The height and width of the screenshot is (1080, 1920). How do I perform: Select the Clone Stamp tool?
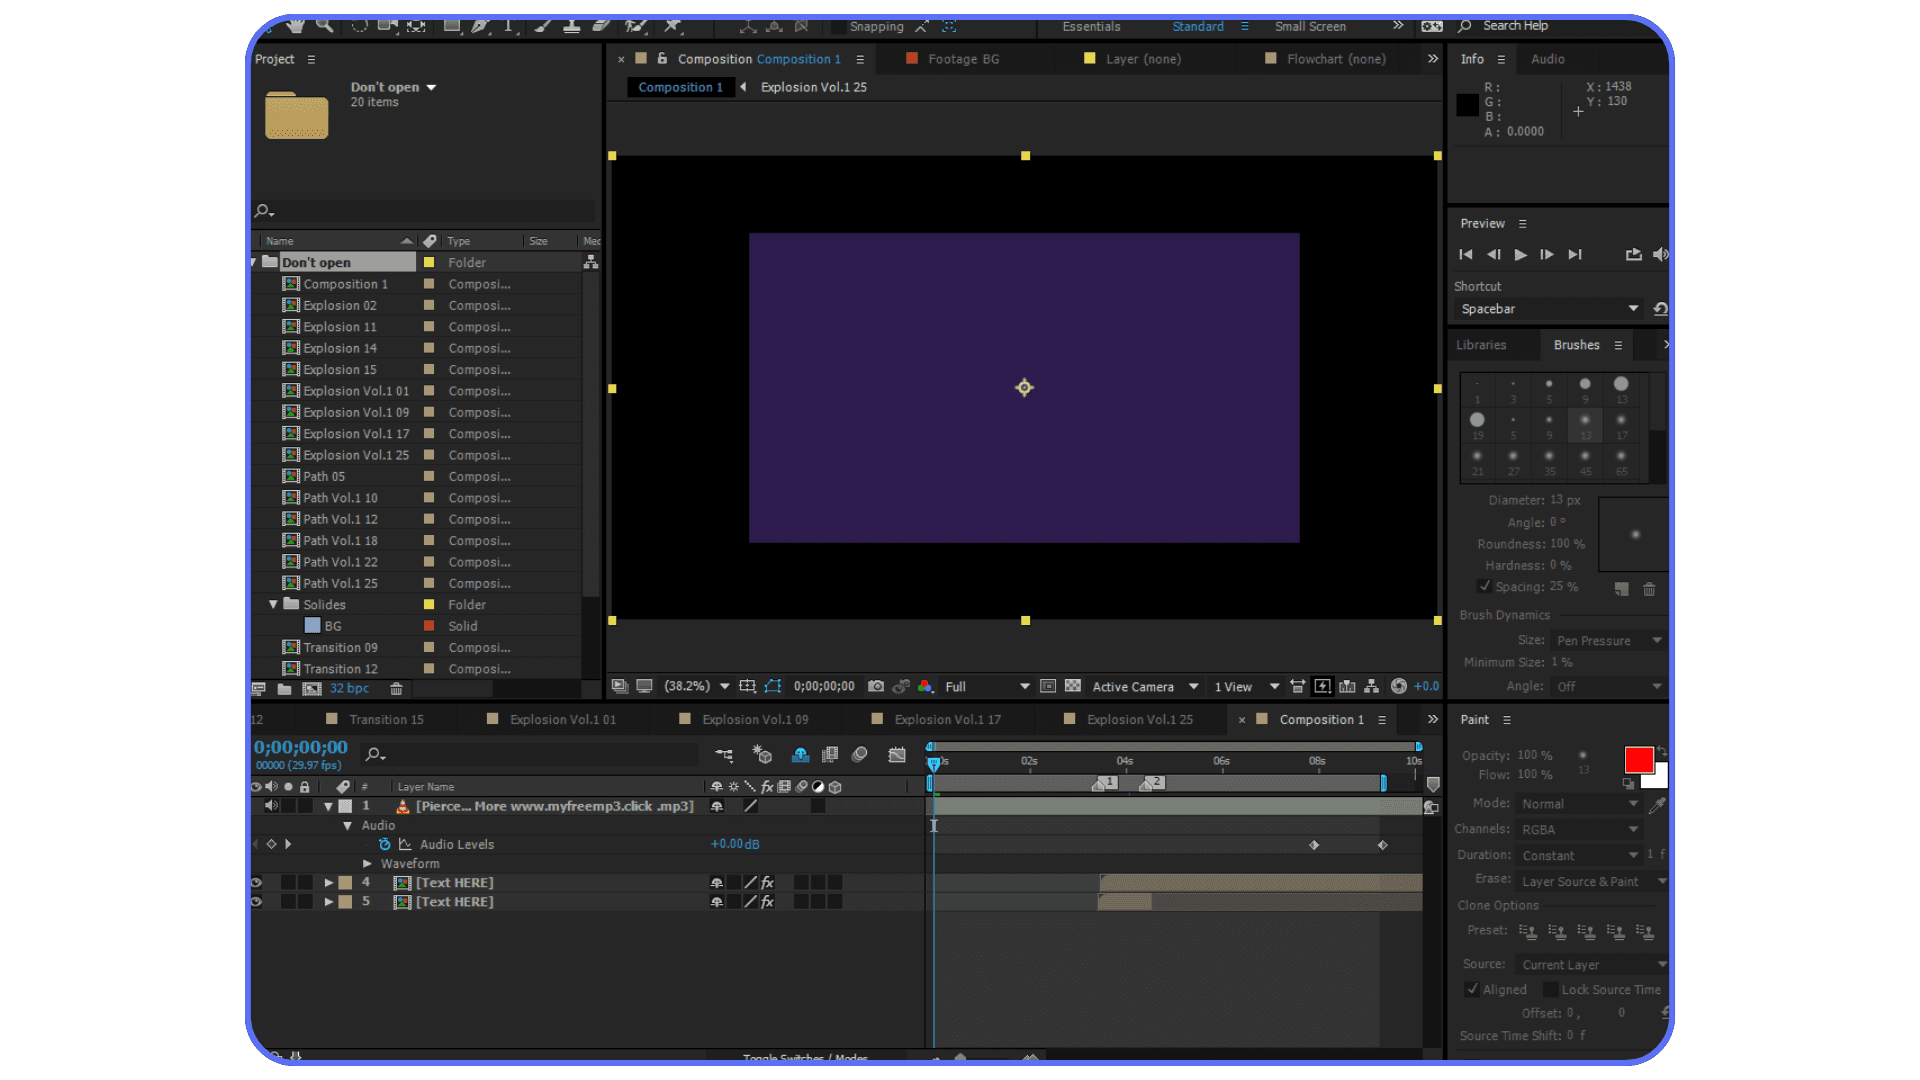coord(573,27)
